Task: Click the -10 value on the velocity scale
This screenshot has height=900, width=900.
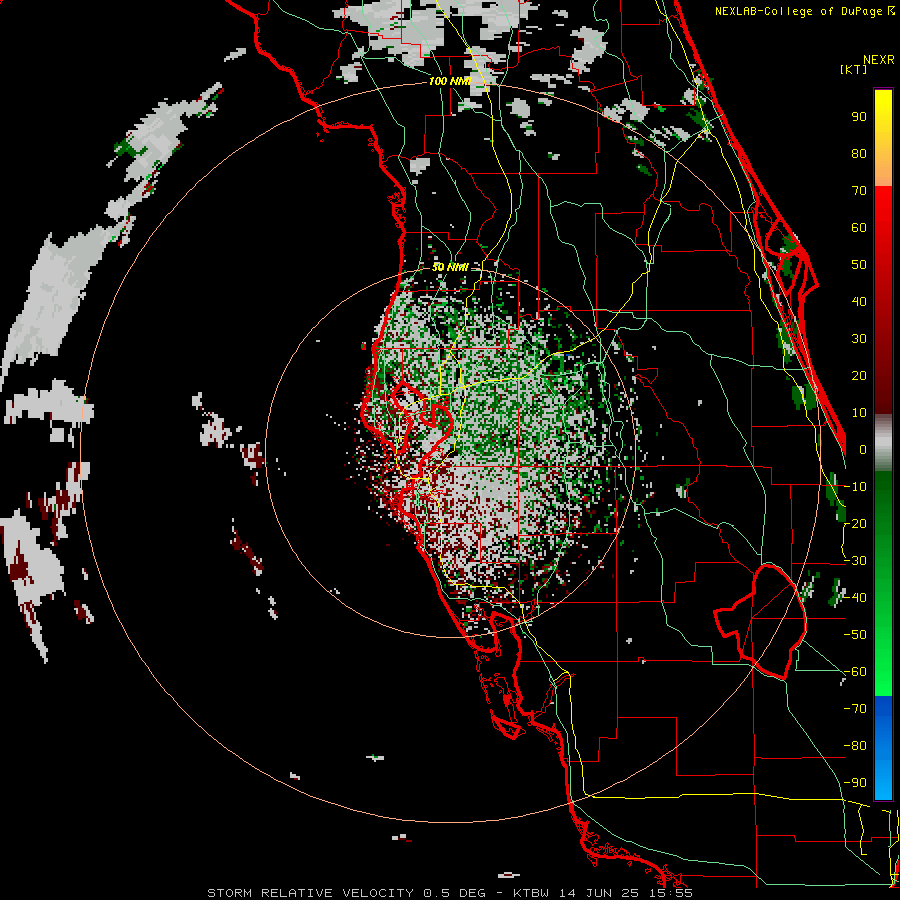Action: point(855,487)
